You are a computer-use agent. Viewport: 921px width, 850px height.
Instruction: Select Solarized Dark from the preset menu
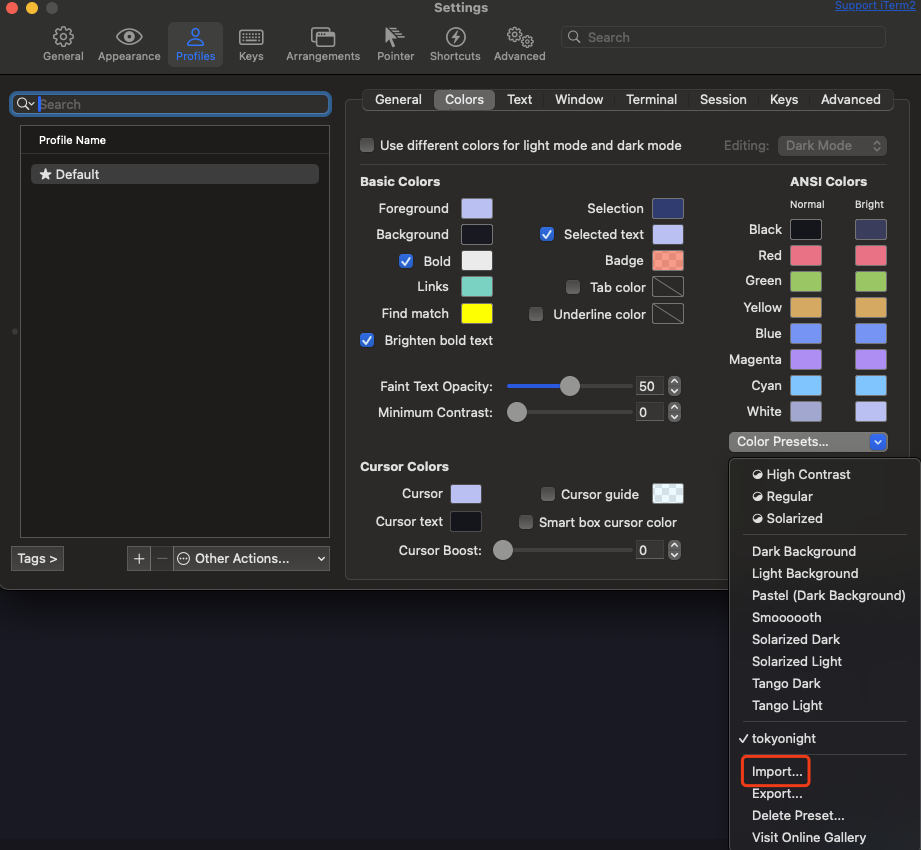click(x=795, y=639)
